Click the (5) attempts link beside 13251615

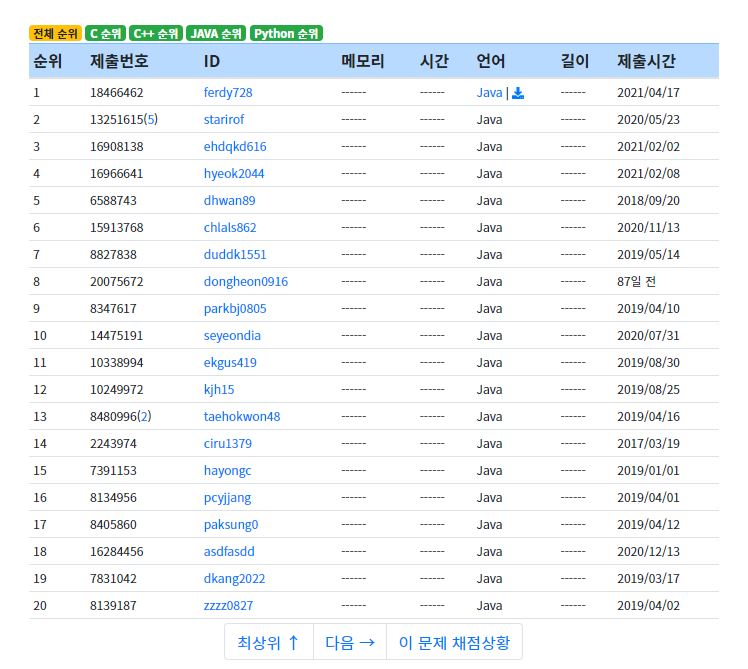pos(151,119)
